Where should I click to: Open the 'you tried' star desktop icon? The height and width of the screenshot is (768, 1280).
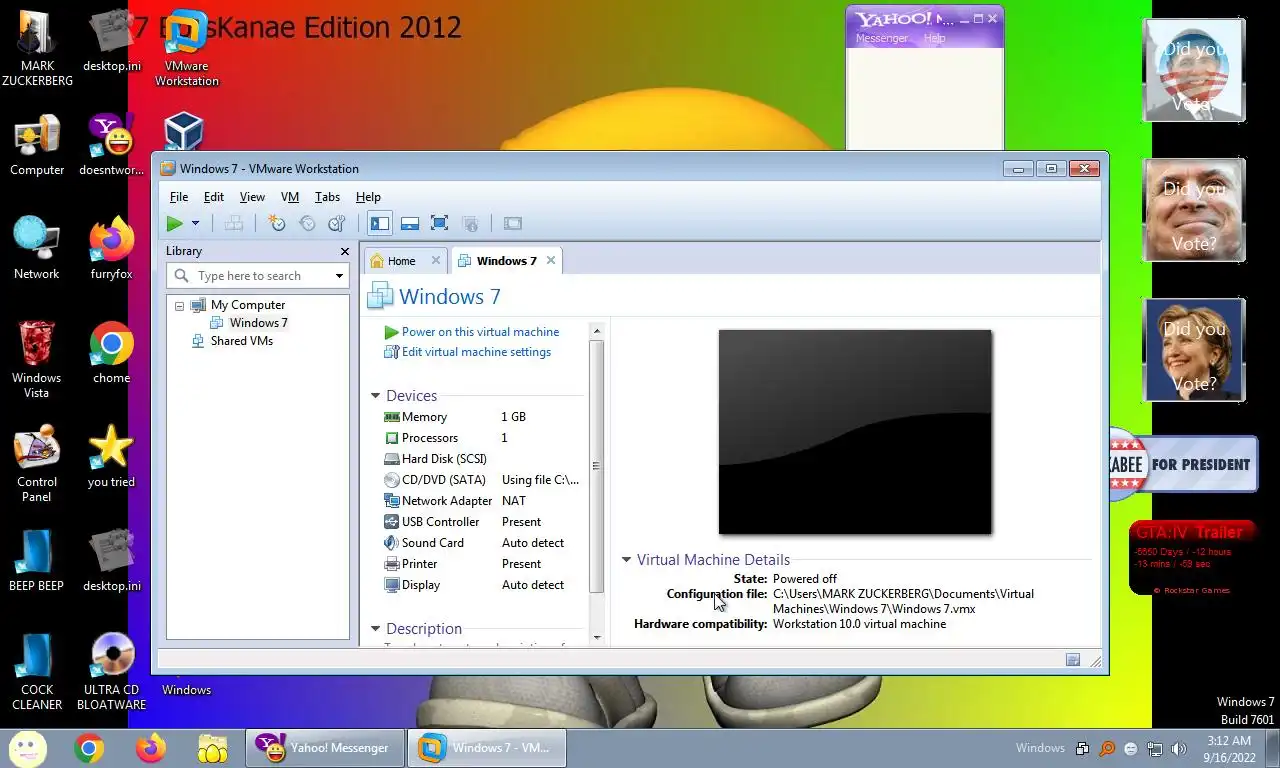tap(111, 456)
